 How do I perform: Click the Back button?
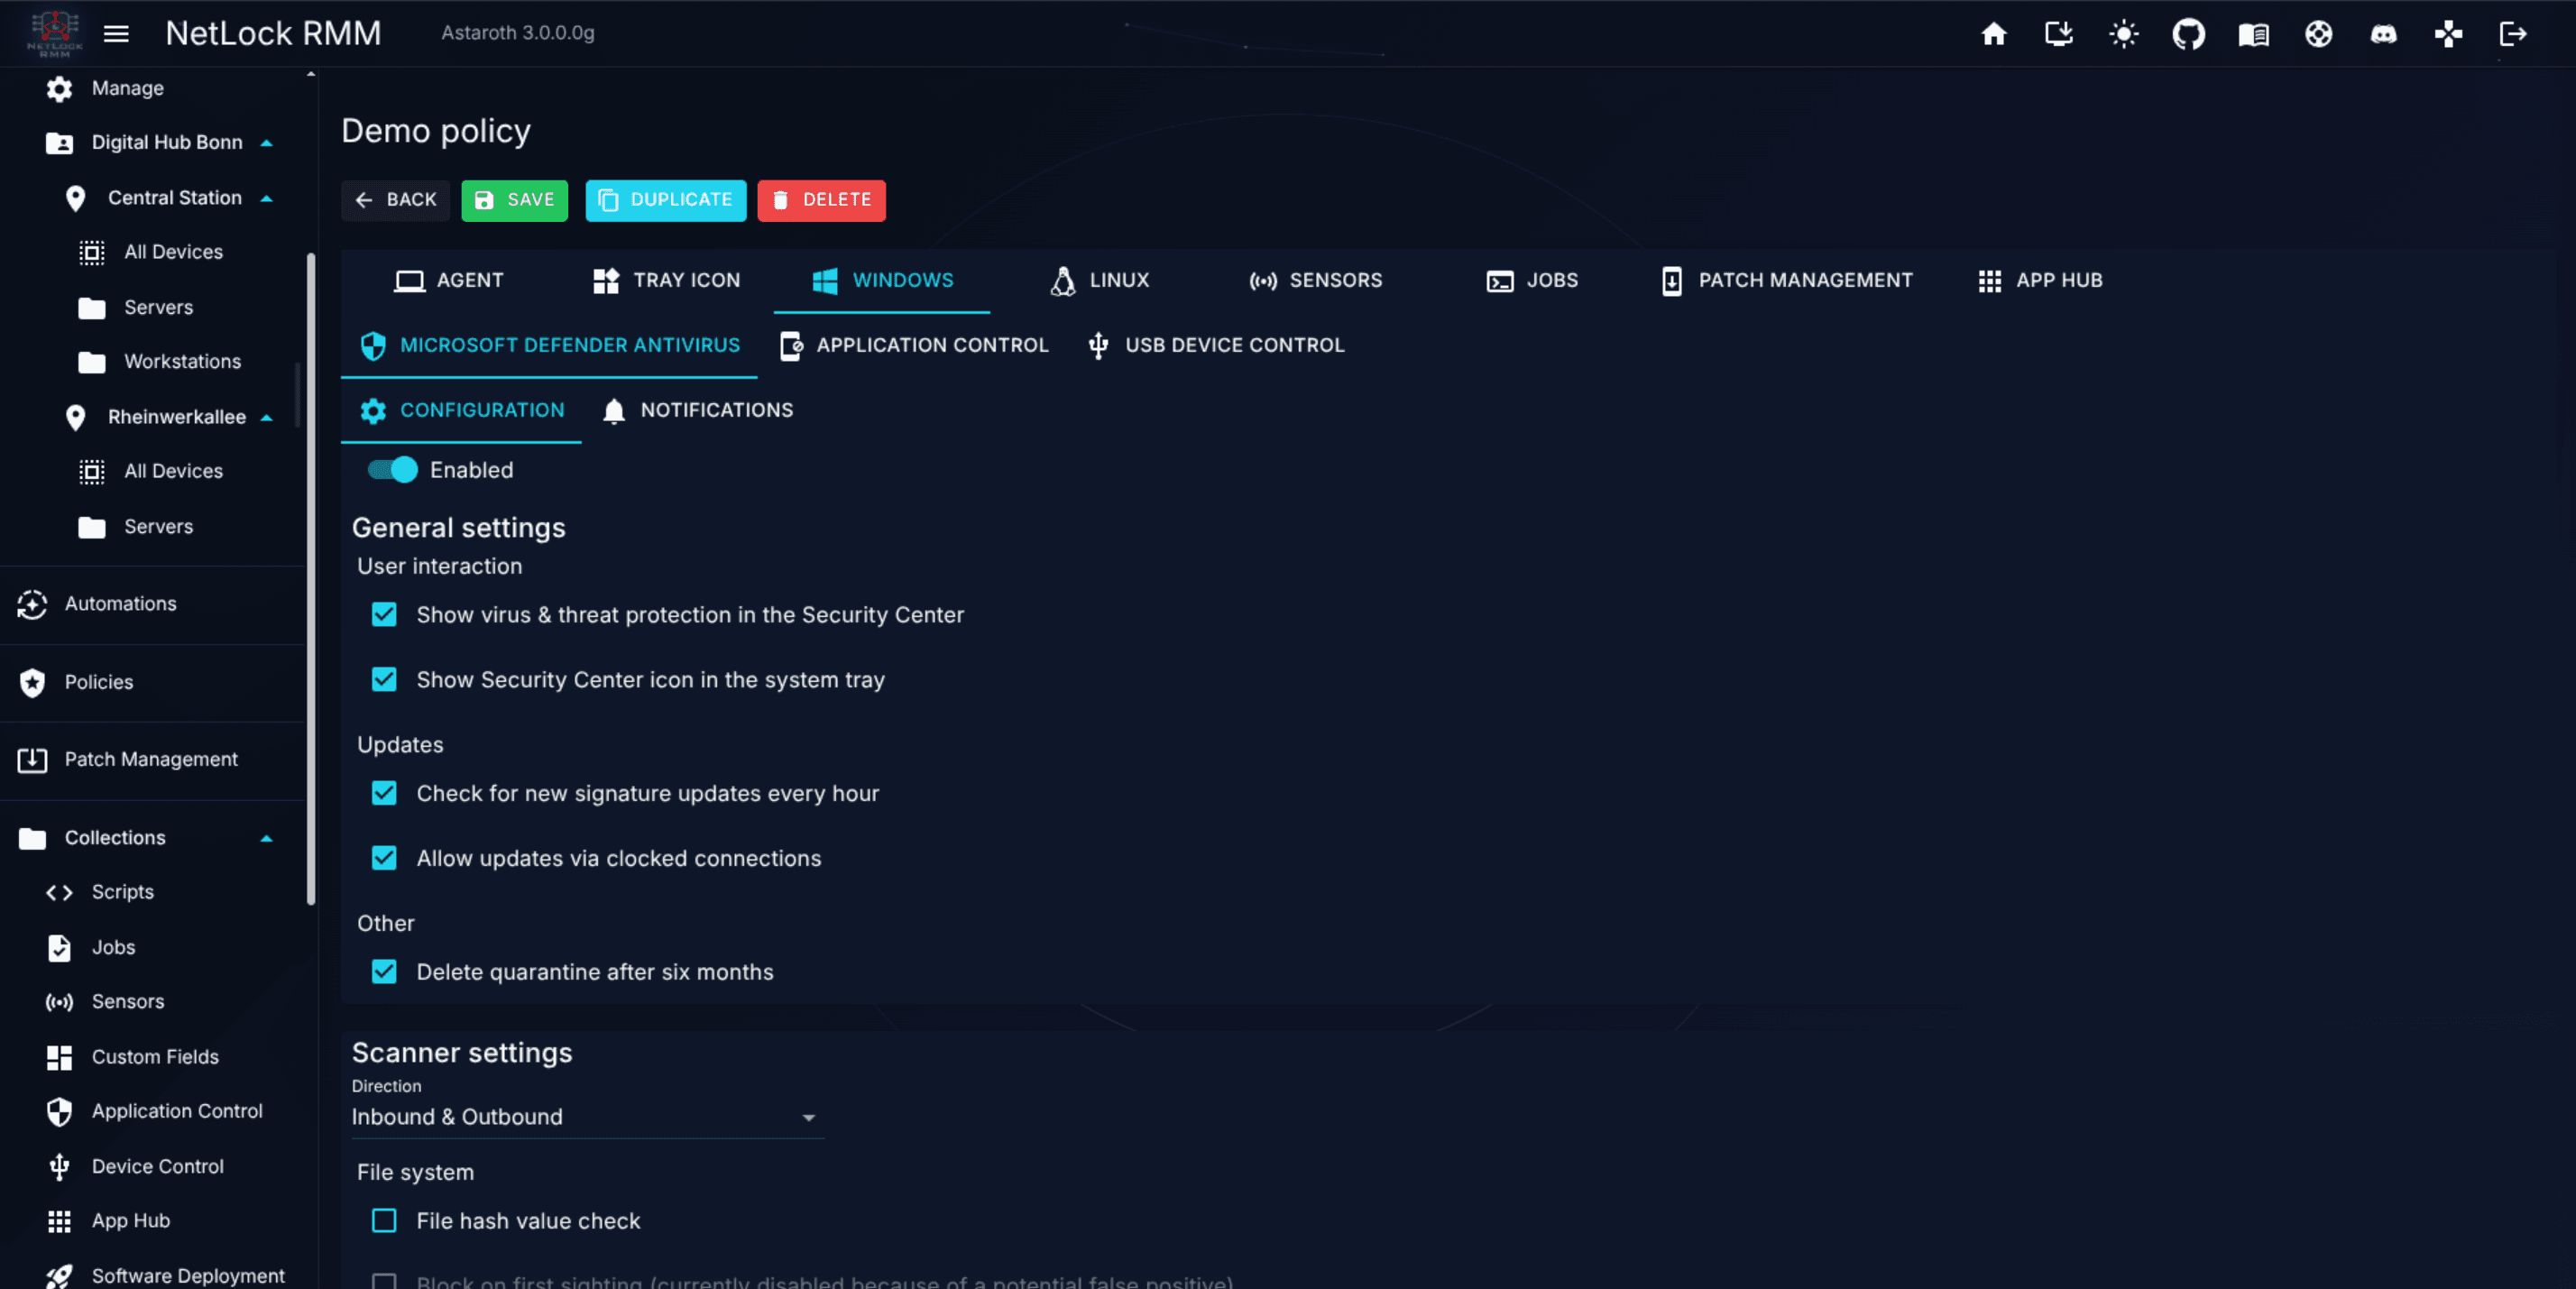coord(395,200)
